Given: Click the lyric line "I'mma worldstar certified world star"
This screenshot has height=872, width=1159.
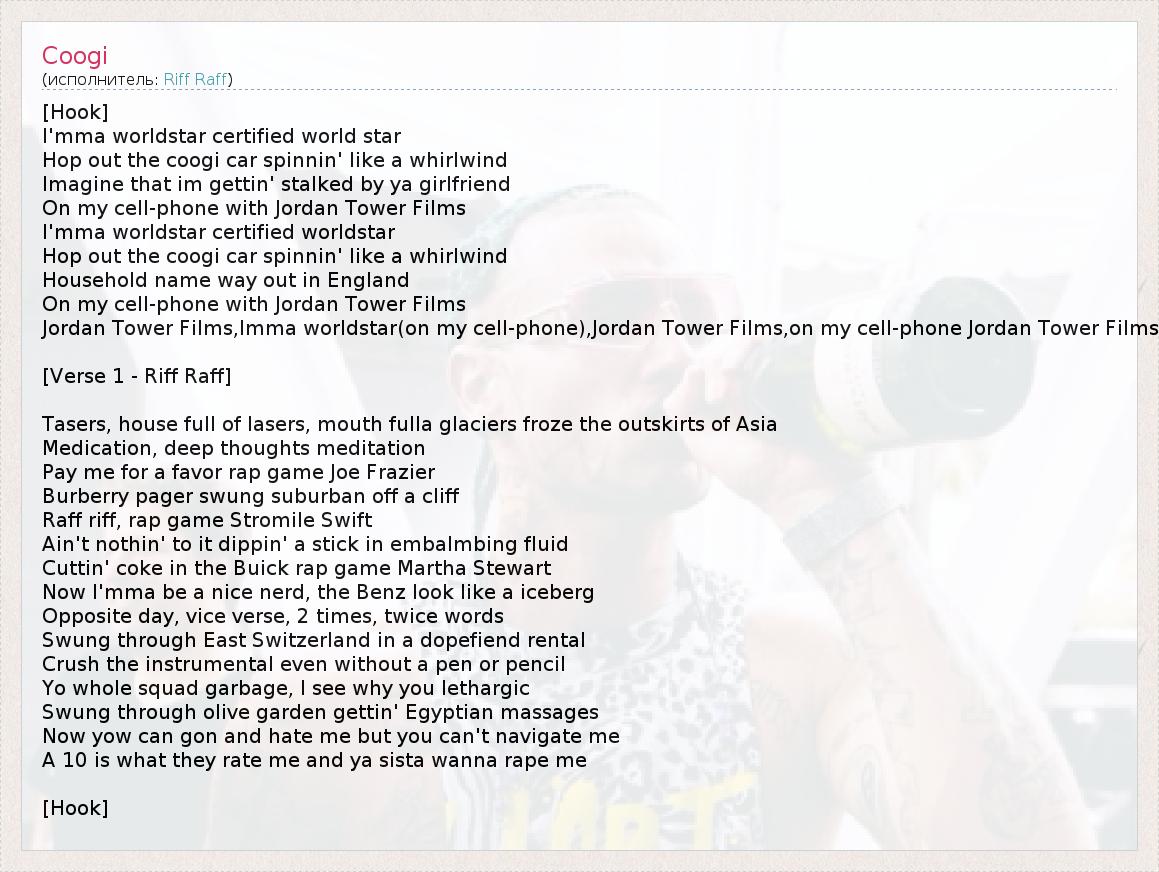Looking at the screenshot, I should pos(221,136).
